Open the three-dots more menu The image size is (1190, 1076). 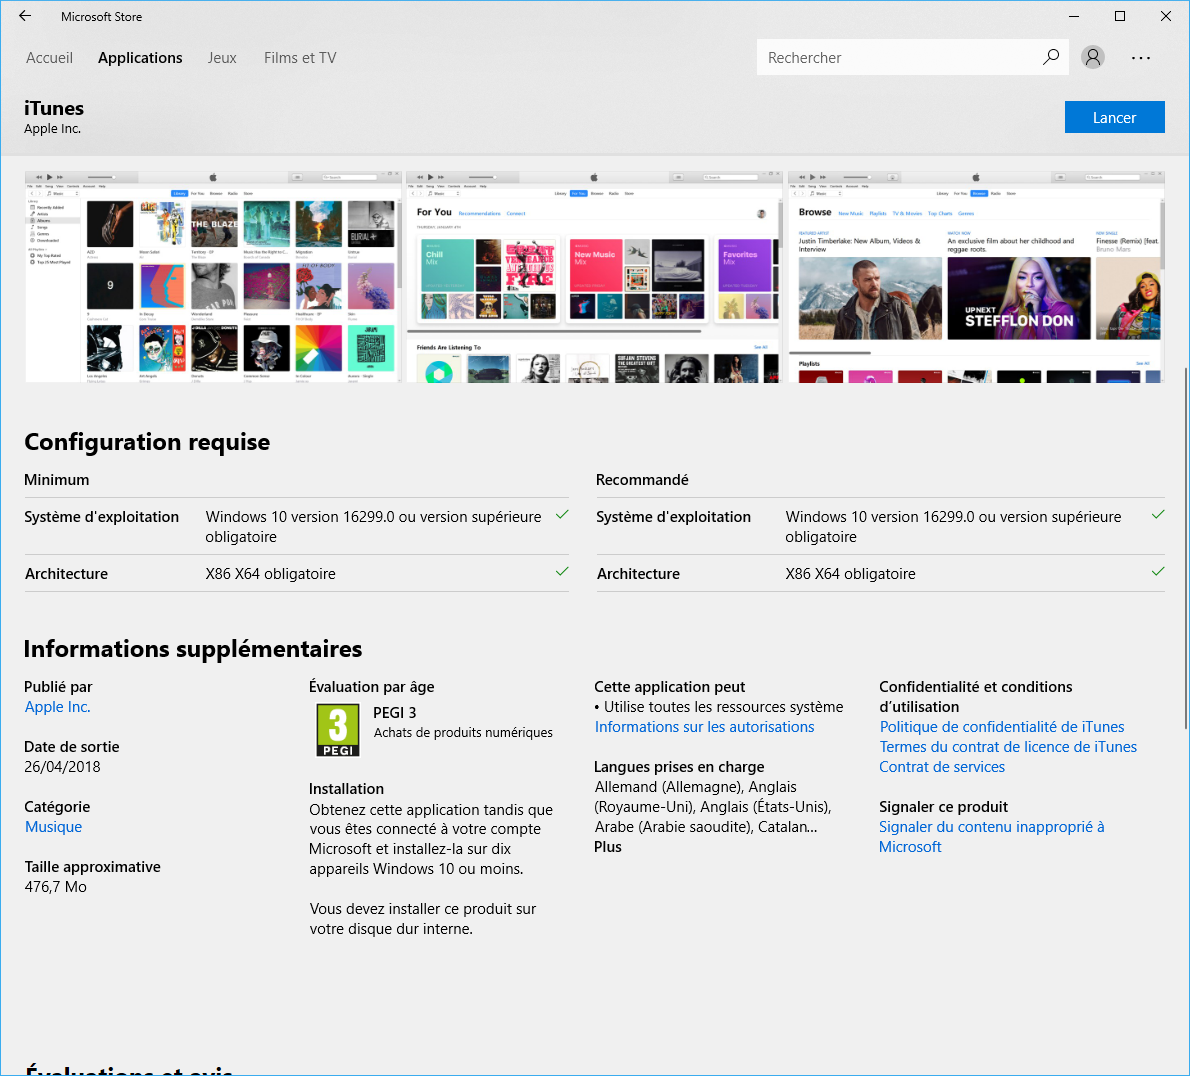click(x=1141, y=58)
